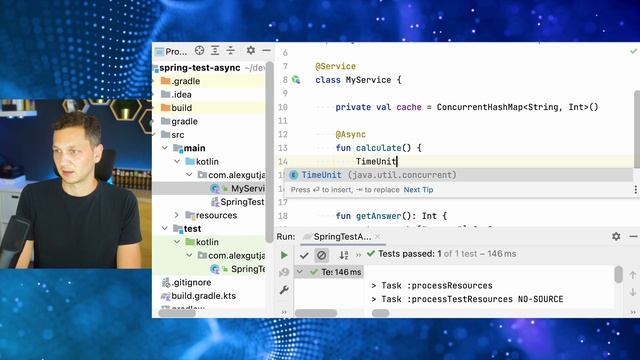640x360 pixels.
Task: Open SpringTe test class under test package
Action: [x=237, y=269]
